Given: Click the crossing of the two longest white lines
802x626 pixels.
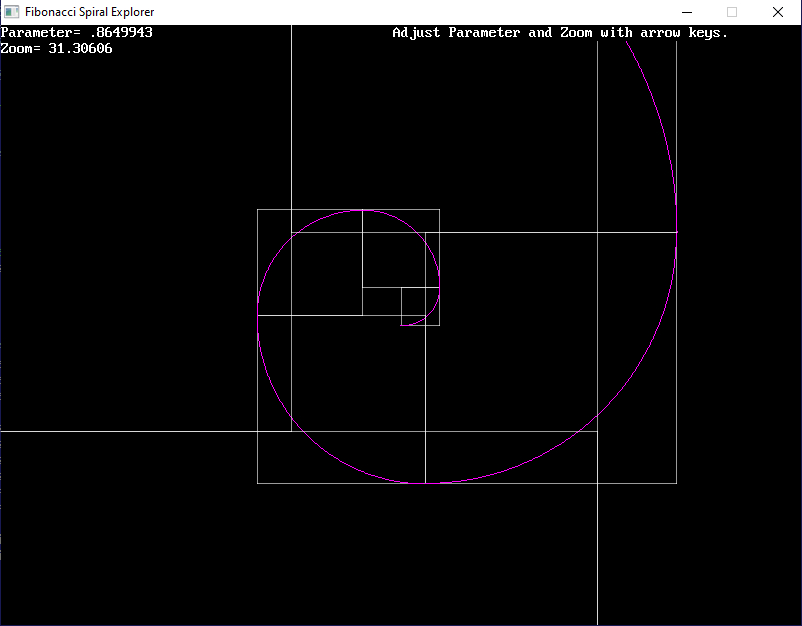Looking at the screenshot, I should [597, 431].
